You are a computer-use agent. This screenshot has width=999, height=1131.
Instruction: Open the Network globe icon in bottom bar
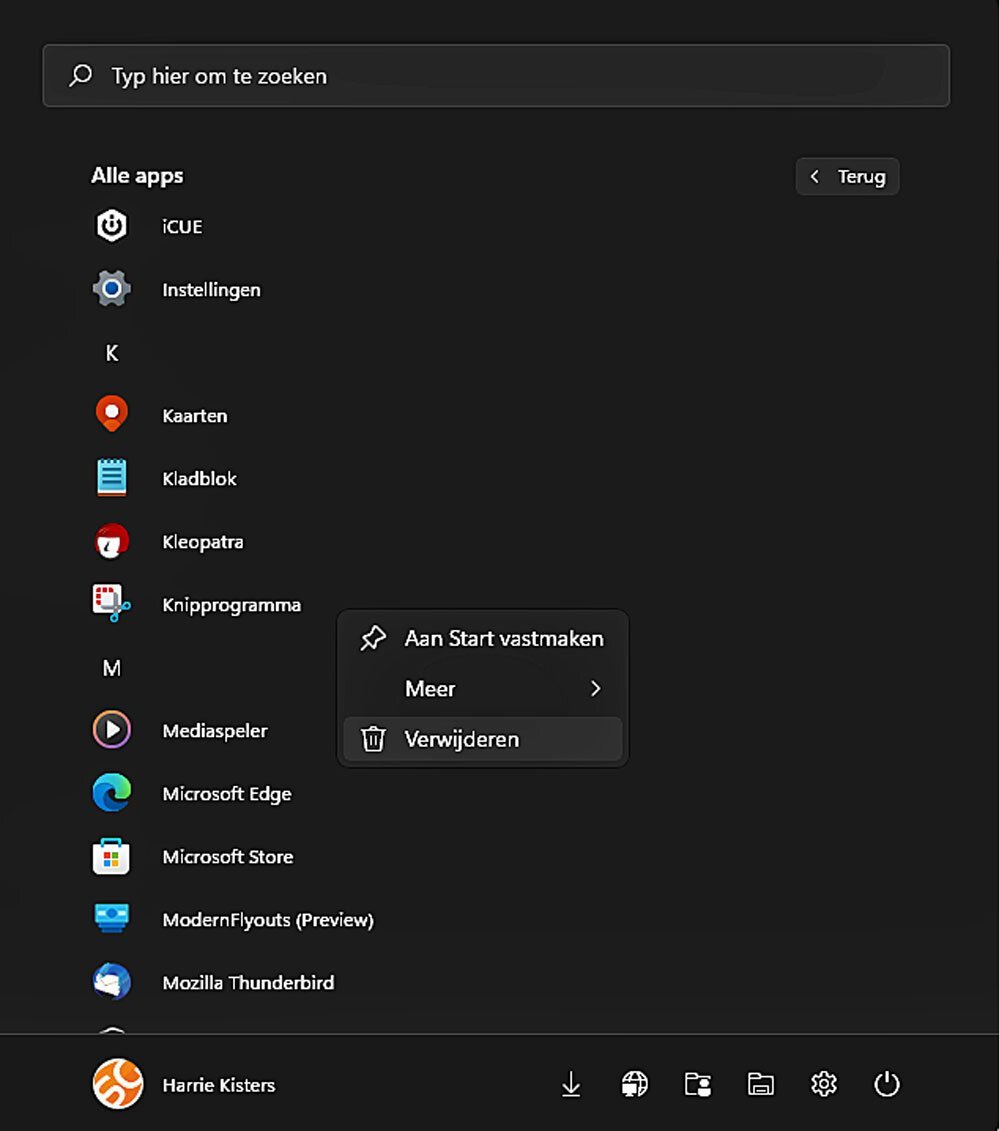point(635,1084)
